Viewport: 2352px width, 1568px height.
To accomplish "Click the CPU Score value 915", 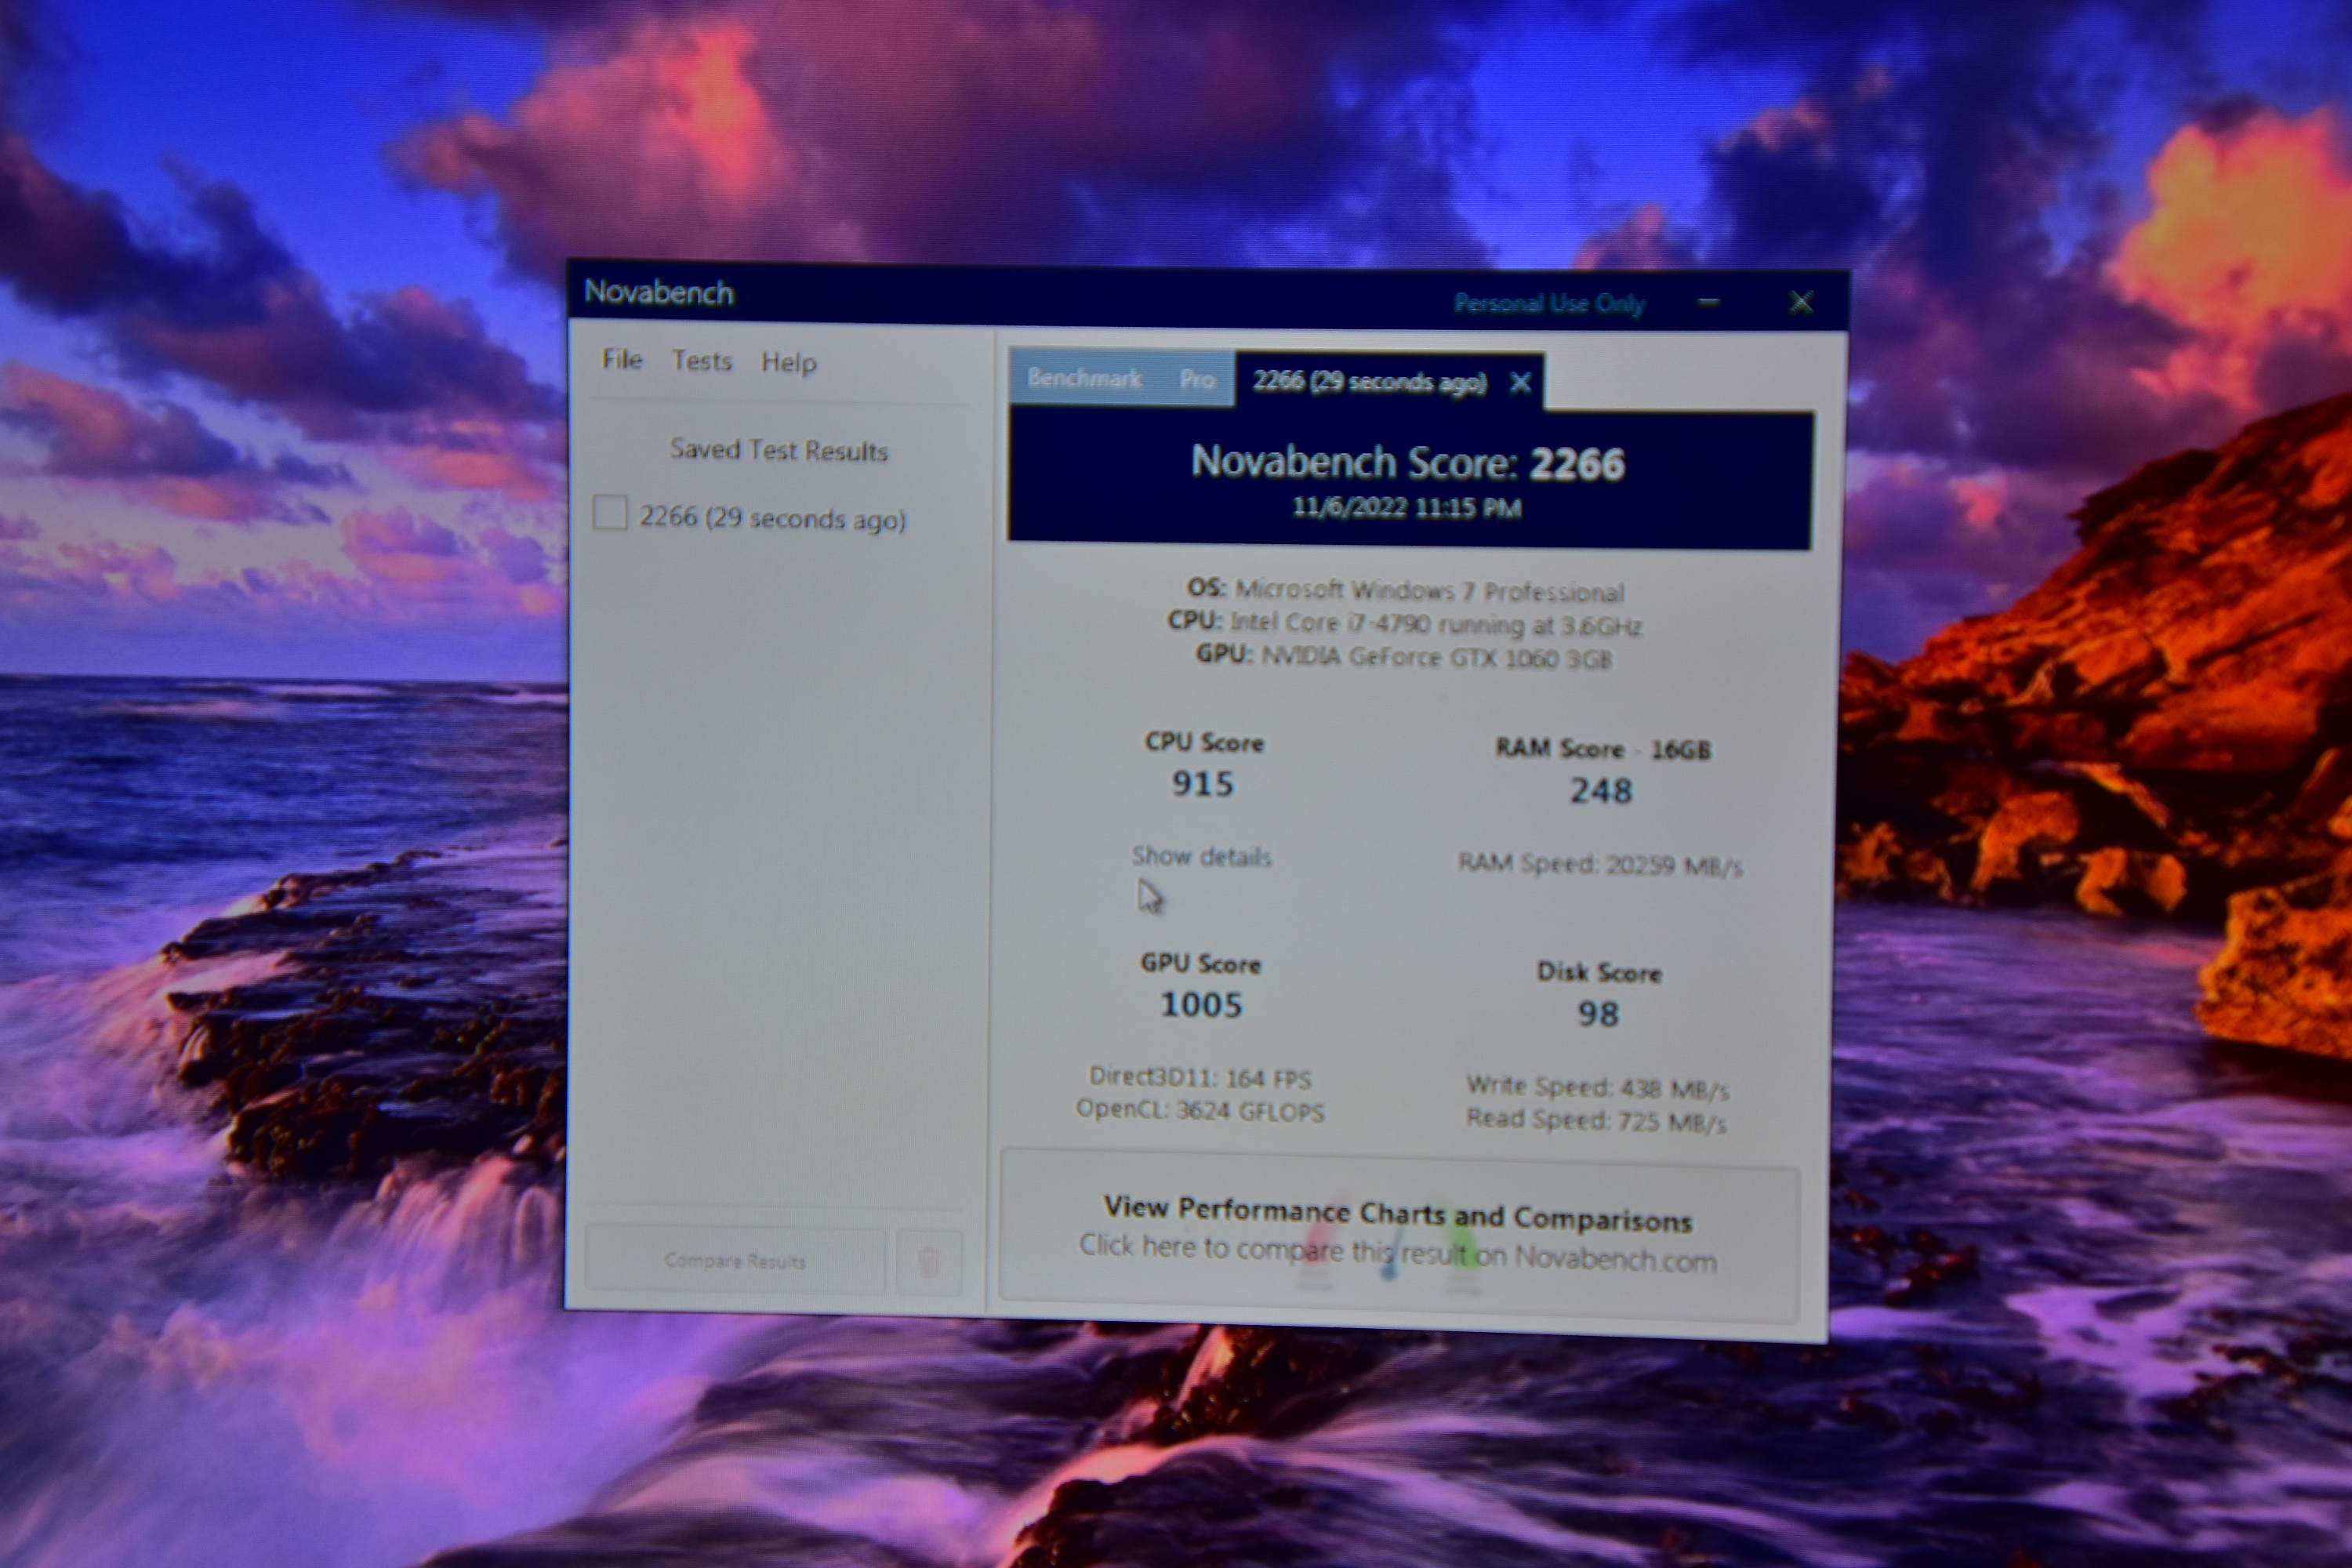I will [x=1203, y=783].
